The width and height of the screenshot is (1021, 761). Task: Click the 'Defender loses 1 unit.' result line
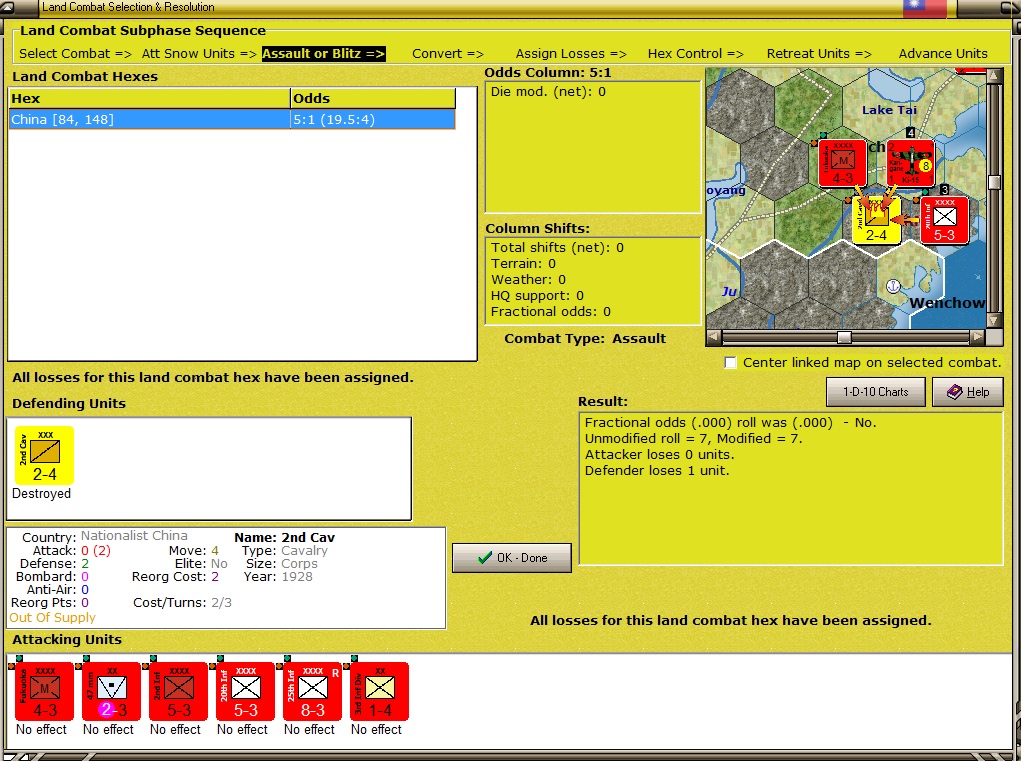coord(657,471)
